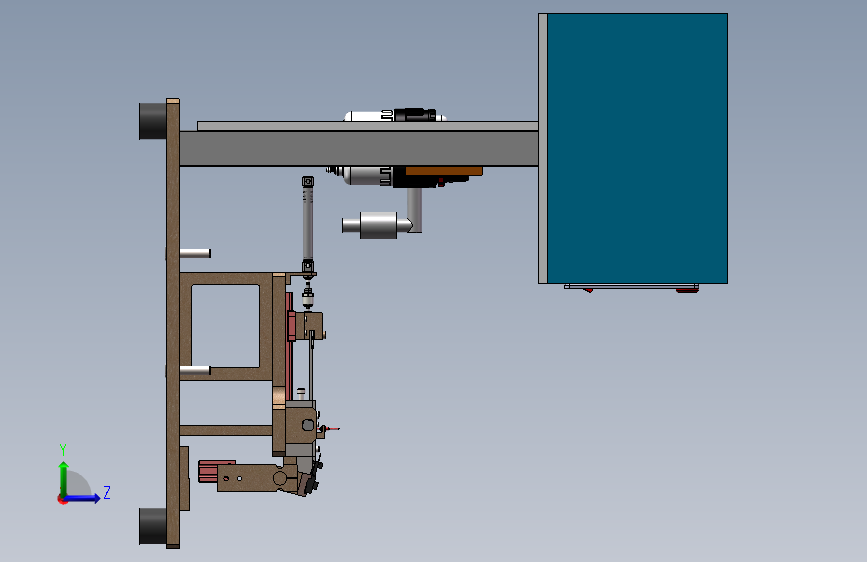Viewport: 867px width, 562px height.
Task: Select the gray horizontal beam
Action: pos(359,148)
